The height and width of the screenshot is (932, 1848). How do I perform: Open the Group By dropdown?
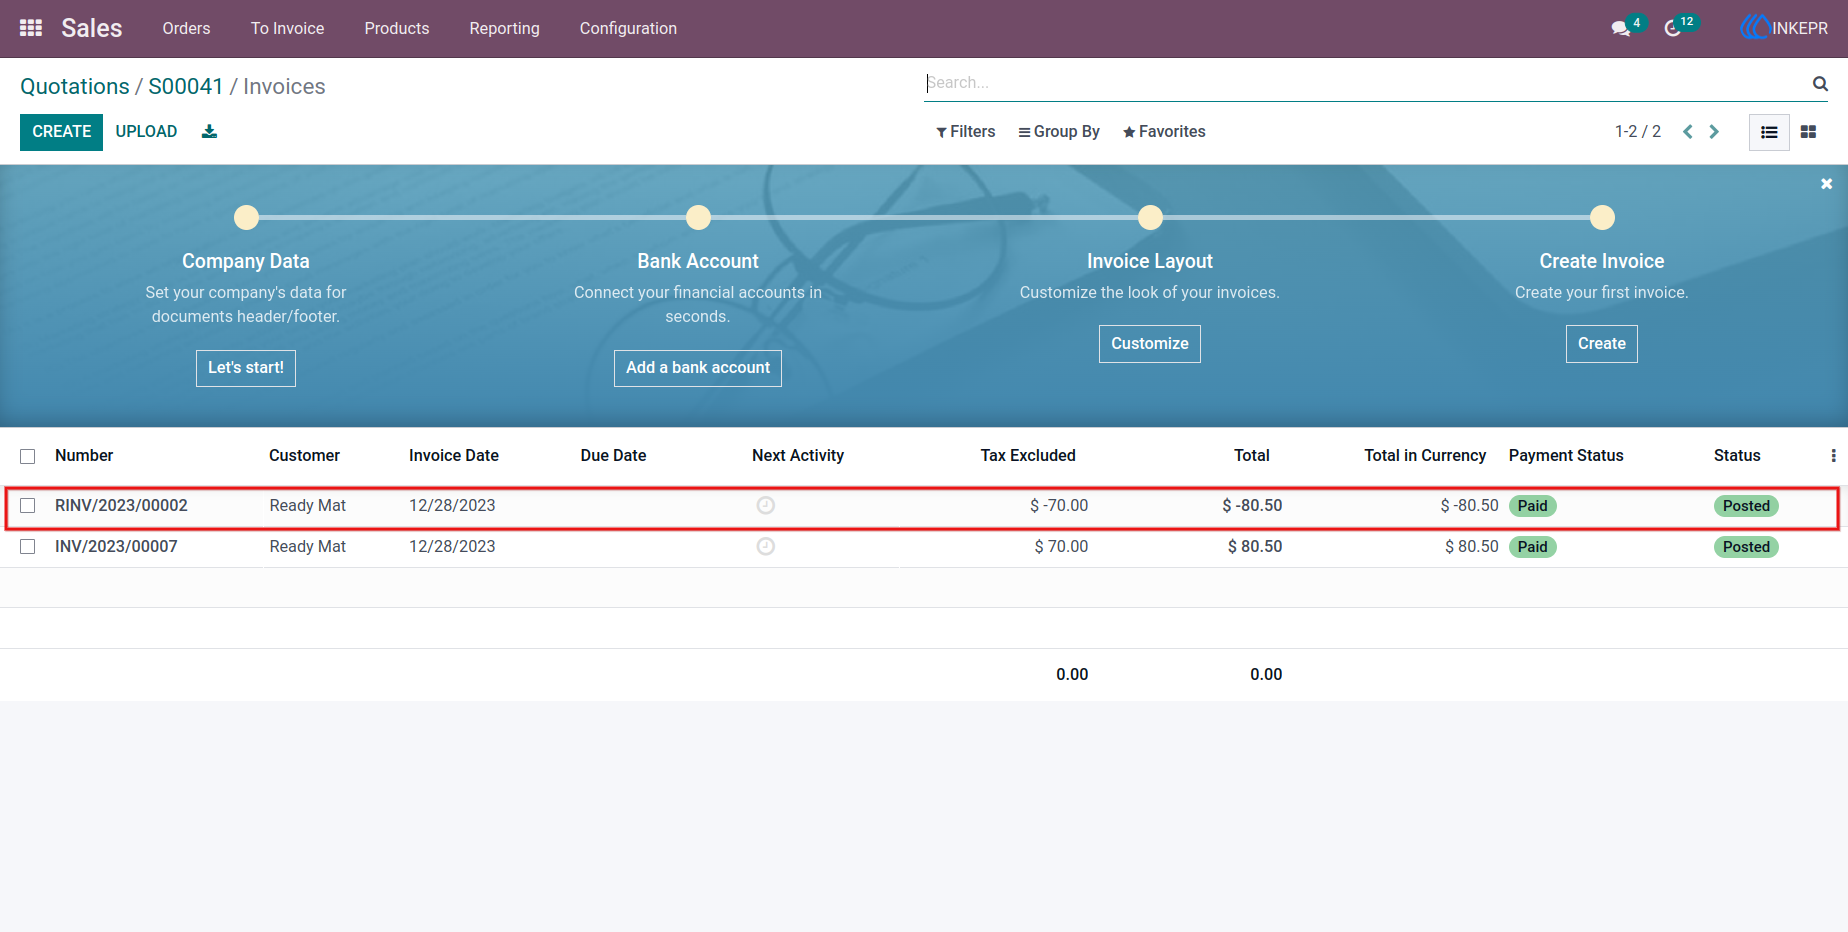1059,132
